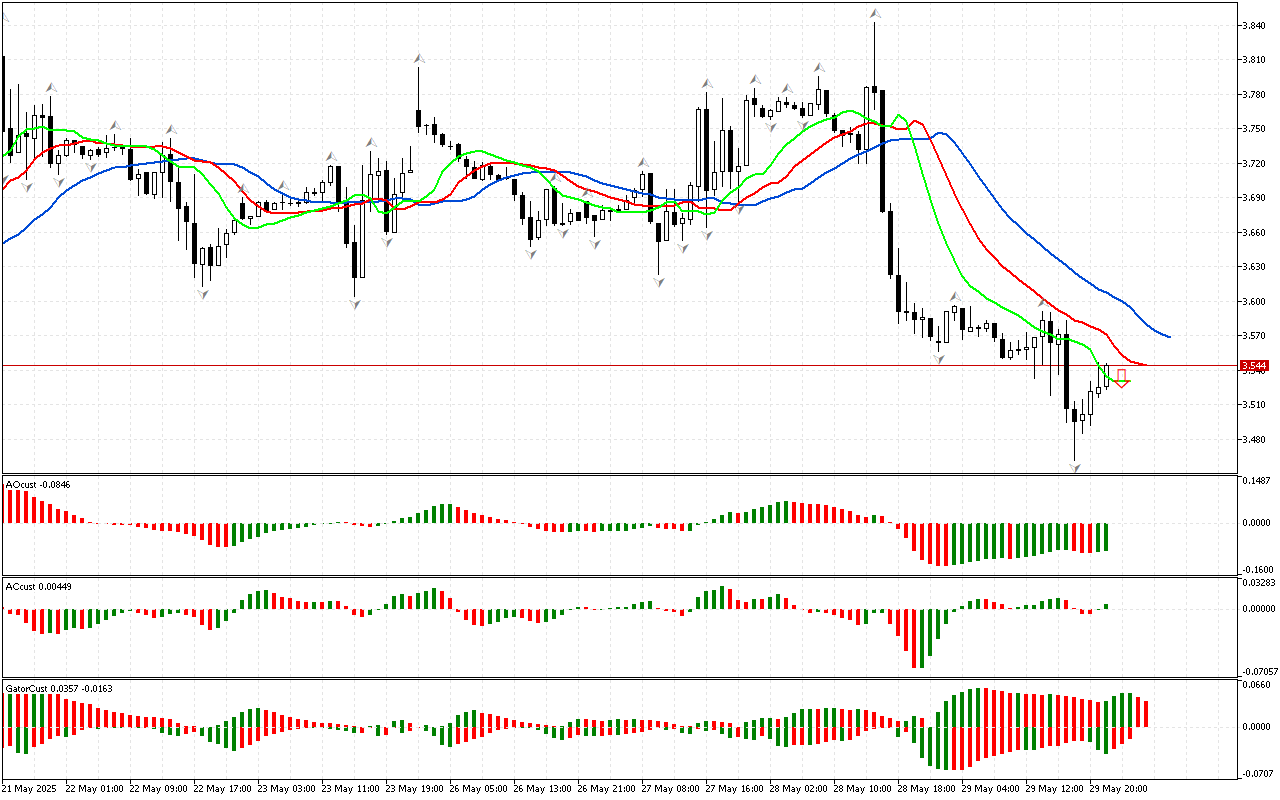Select the ACcust indicator label
Screen dimensions: 1280x800
(37, 586)
